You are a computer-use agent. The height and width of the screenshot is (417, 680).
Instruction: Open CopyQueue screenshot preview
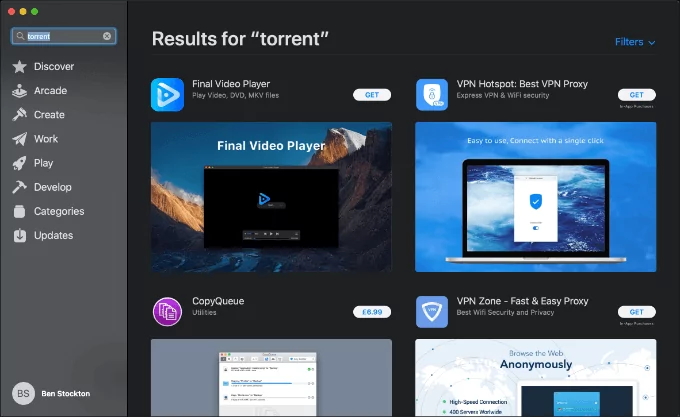pos(271,378)
